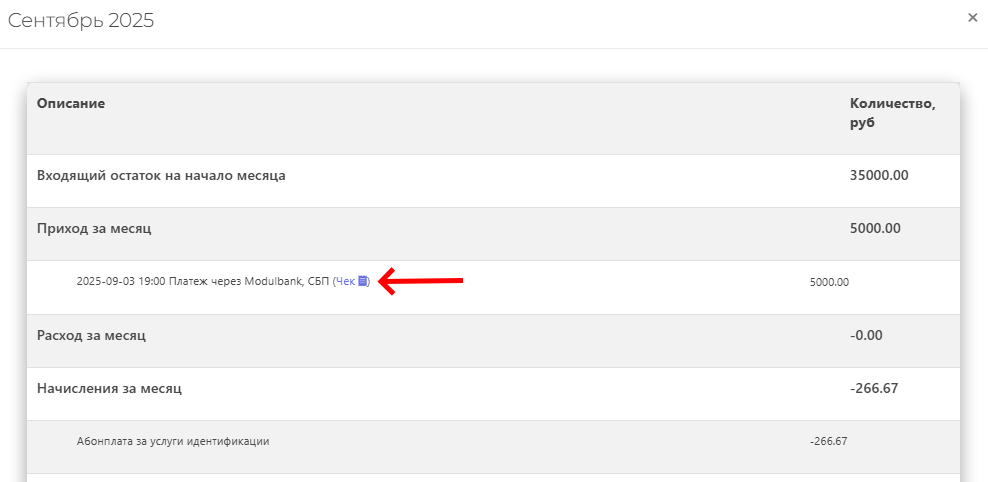
Task: Click the Входящий остаток на начало месяца row
Action: pyautogui.click(x=161, y=175)
